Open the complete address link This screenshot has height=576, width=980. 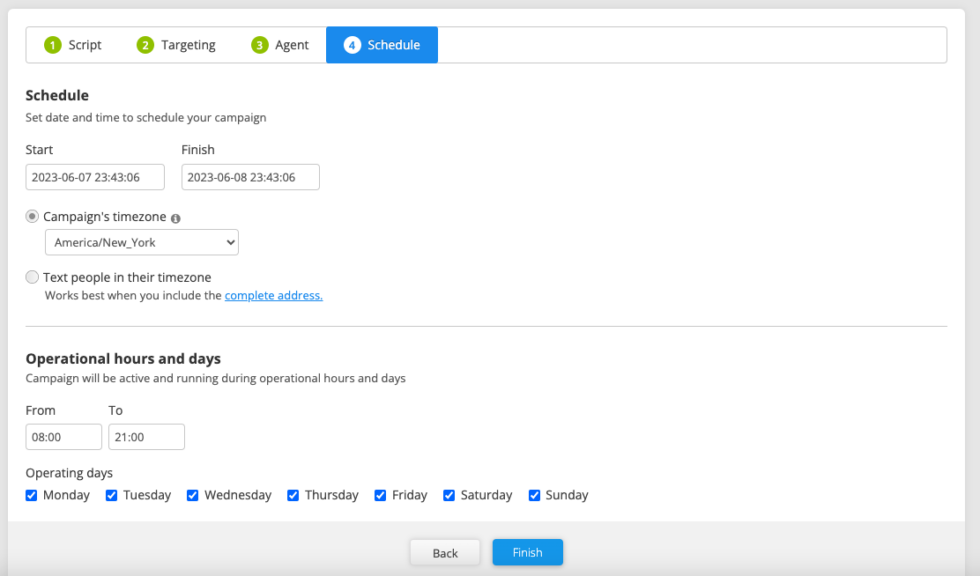pos(273,296)
